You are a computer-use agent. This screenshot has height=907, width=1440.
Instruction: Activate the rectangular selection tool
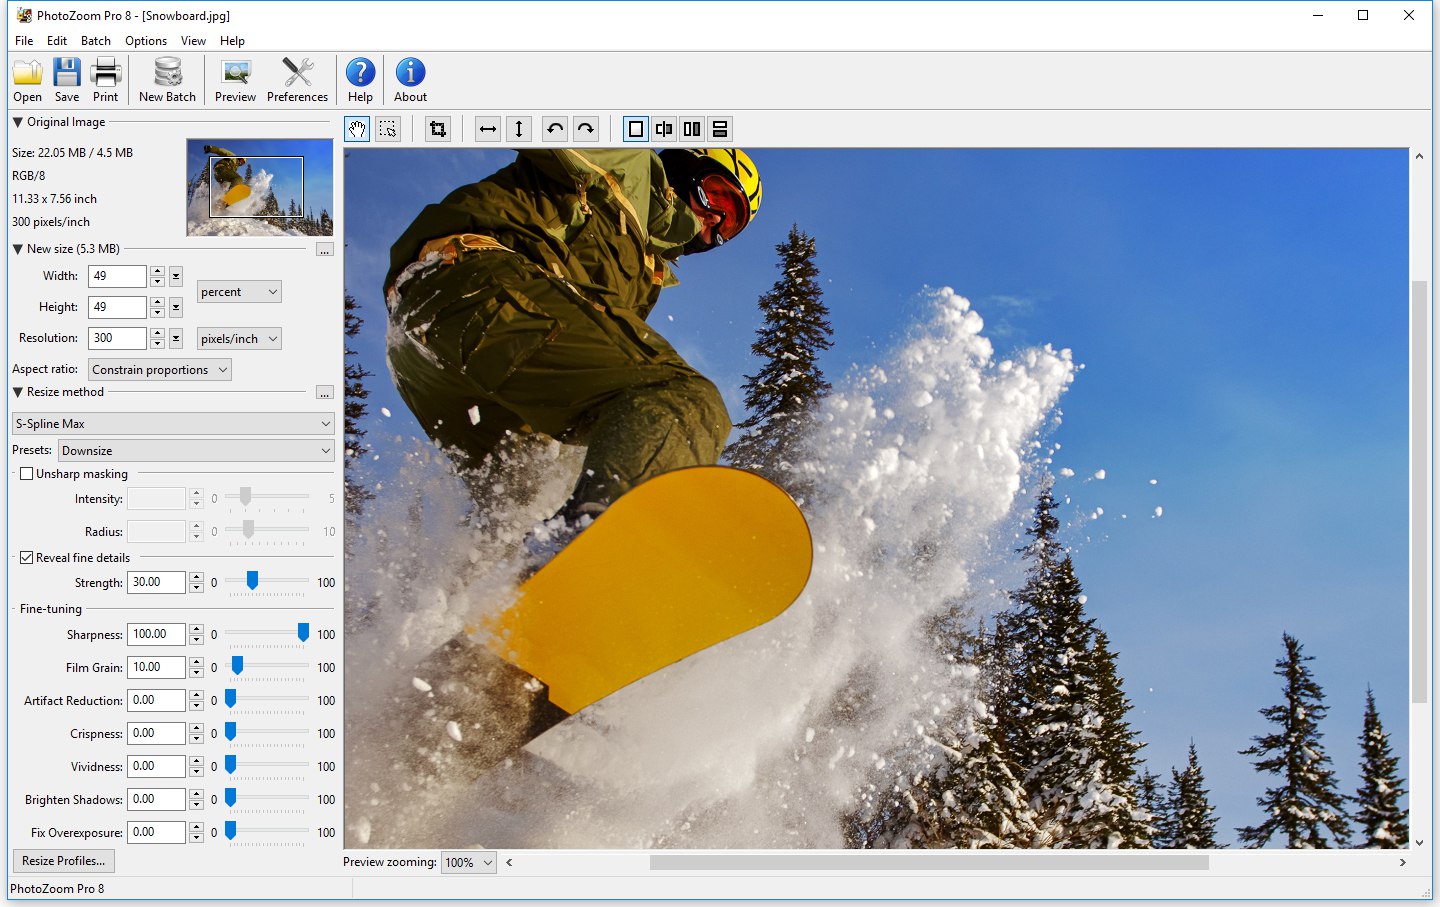coord(388,128)
